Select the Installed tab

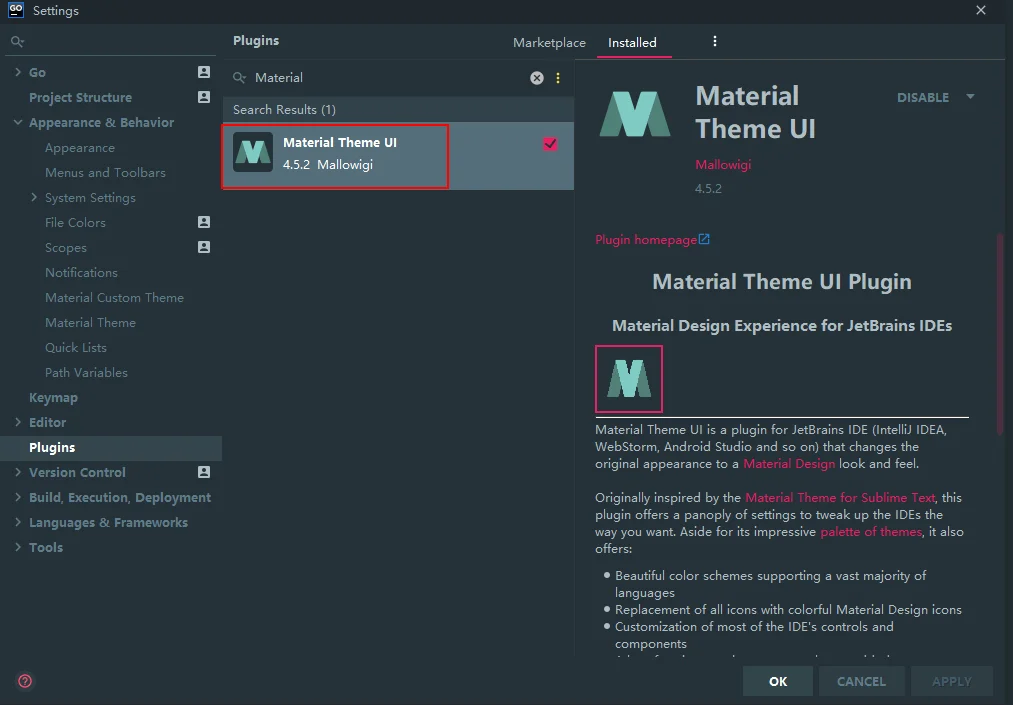632,43
